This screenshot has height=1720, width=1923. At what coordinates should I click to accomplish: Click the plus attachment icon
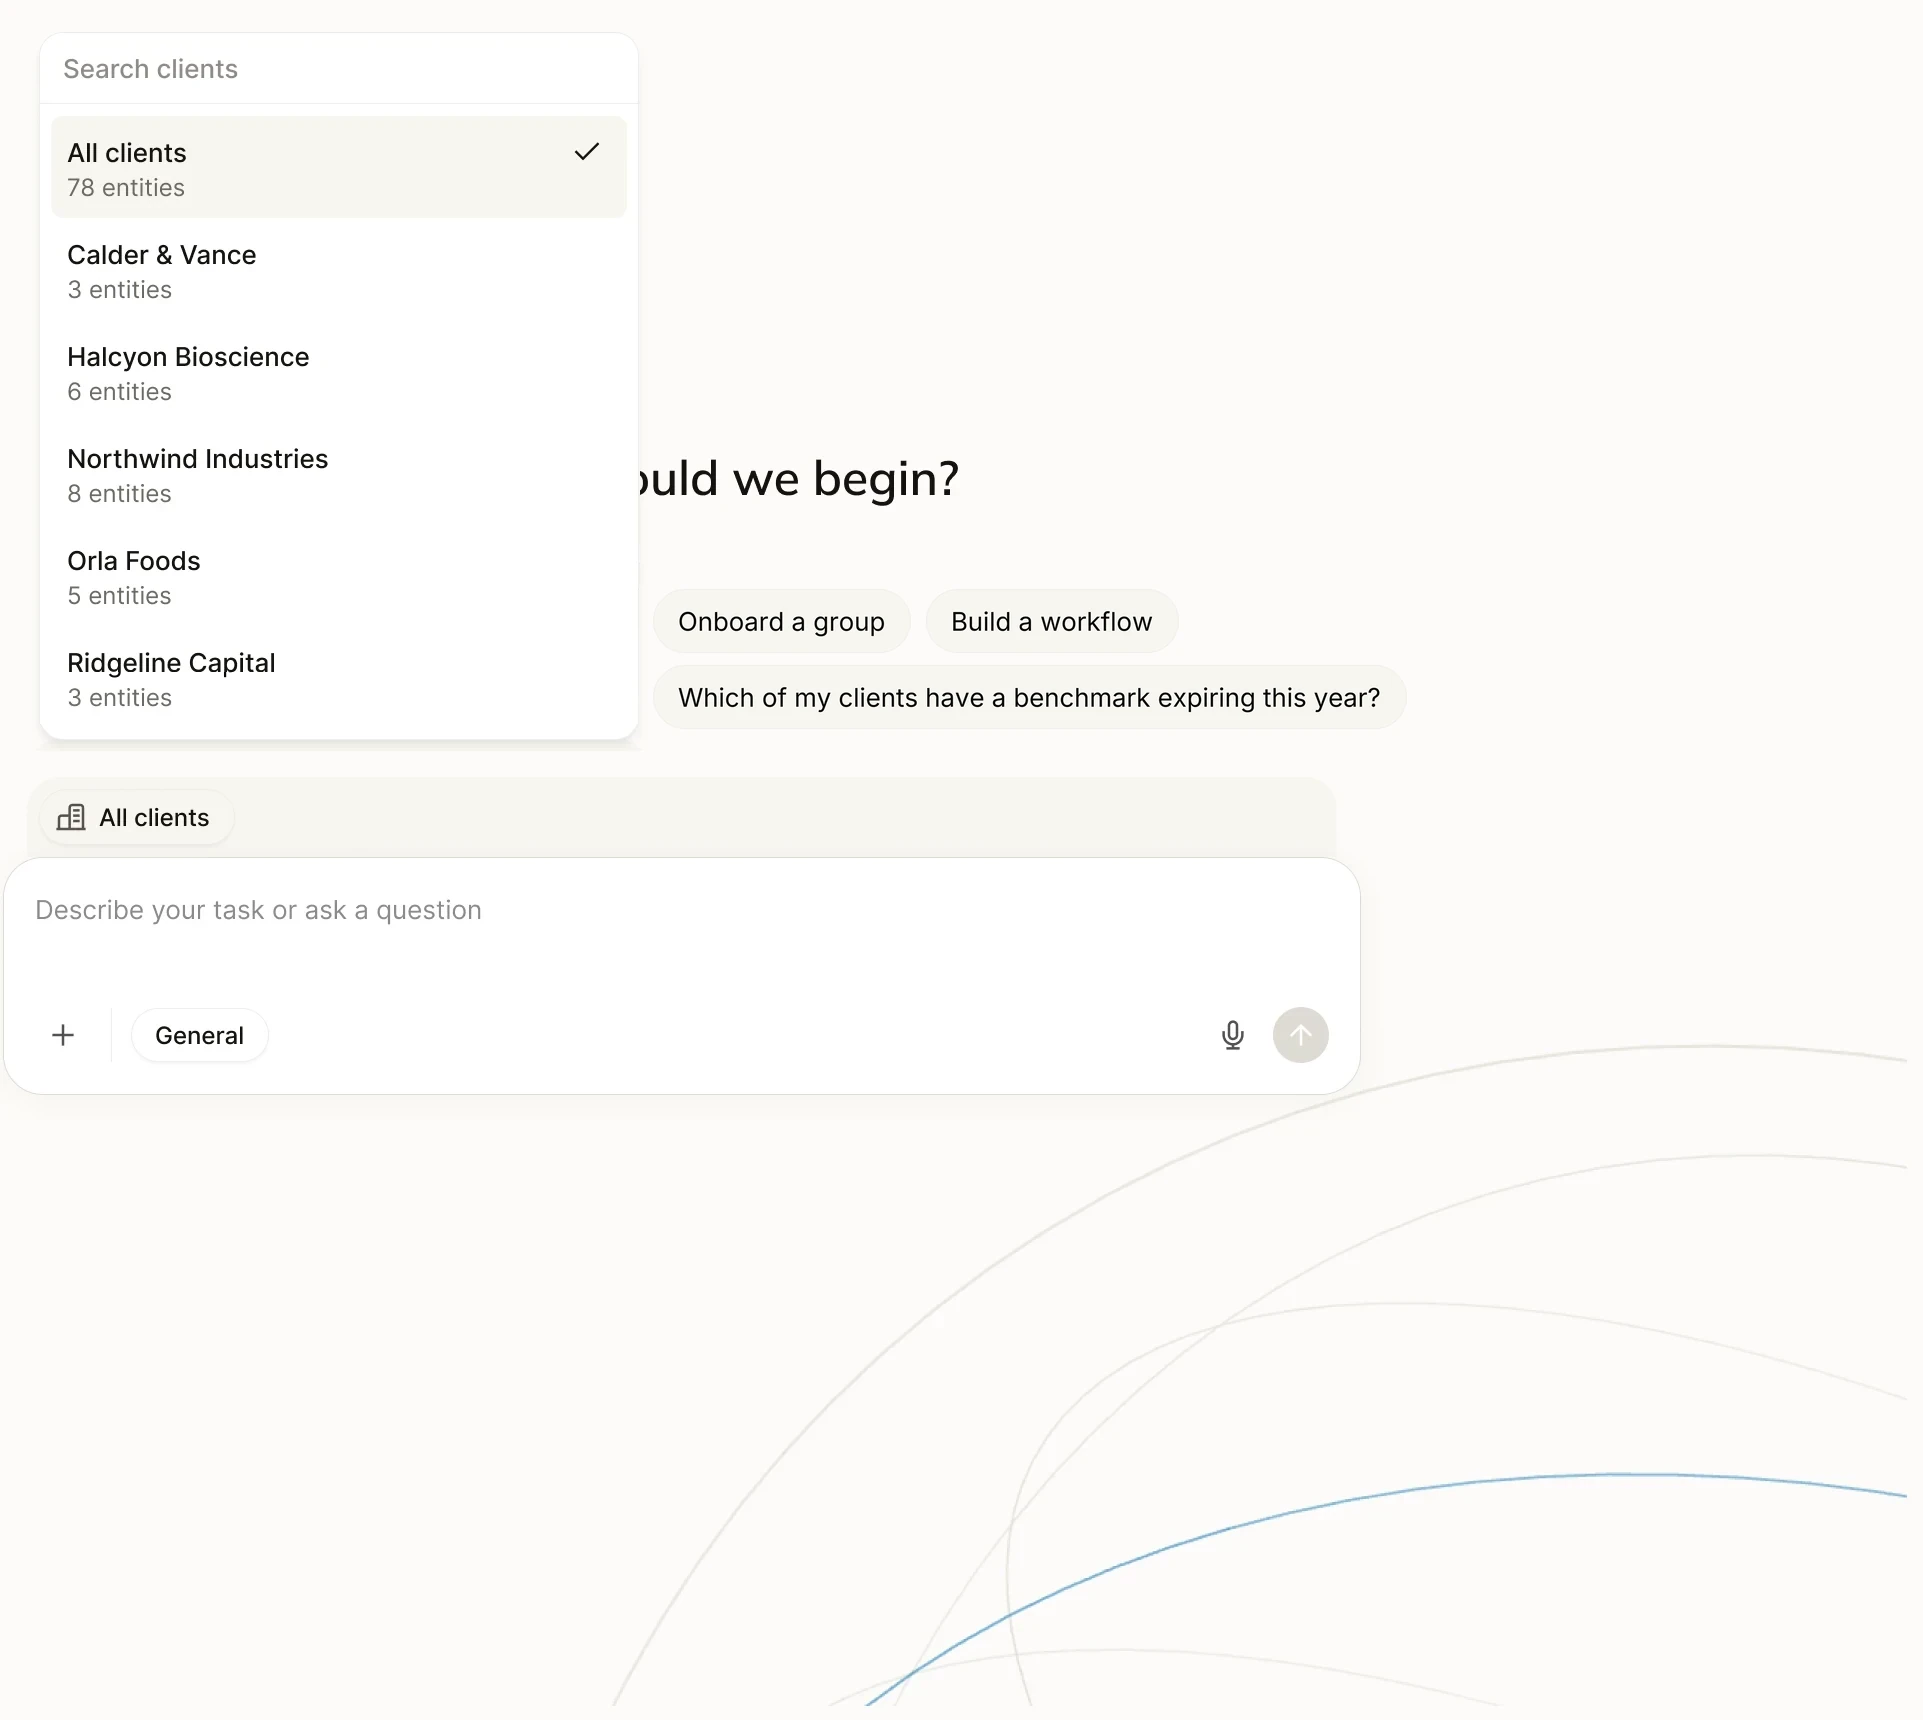[x=63, y=1035]
